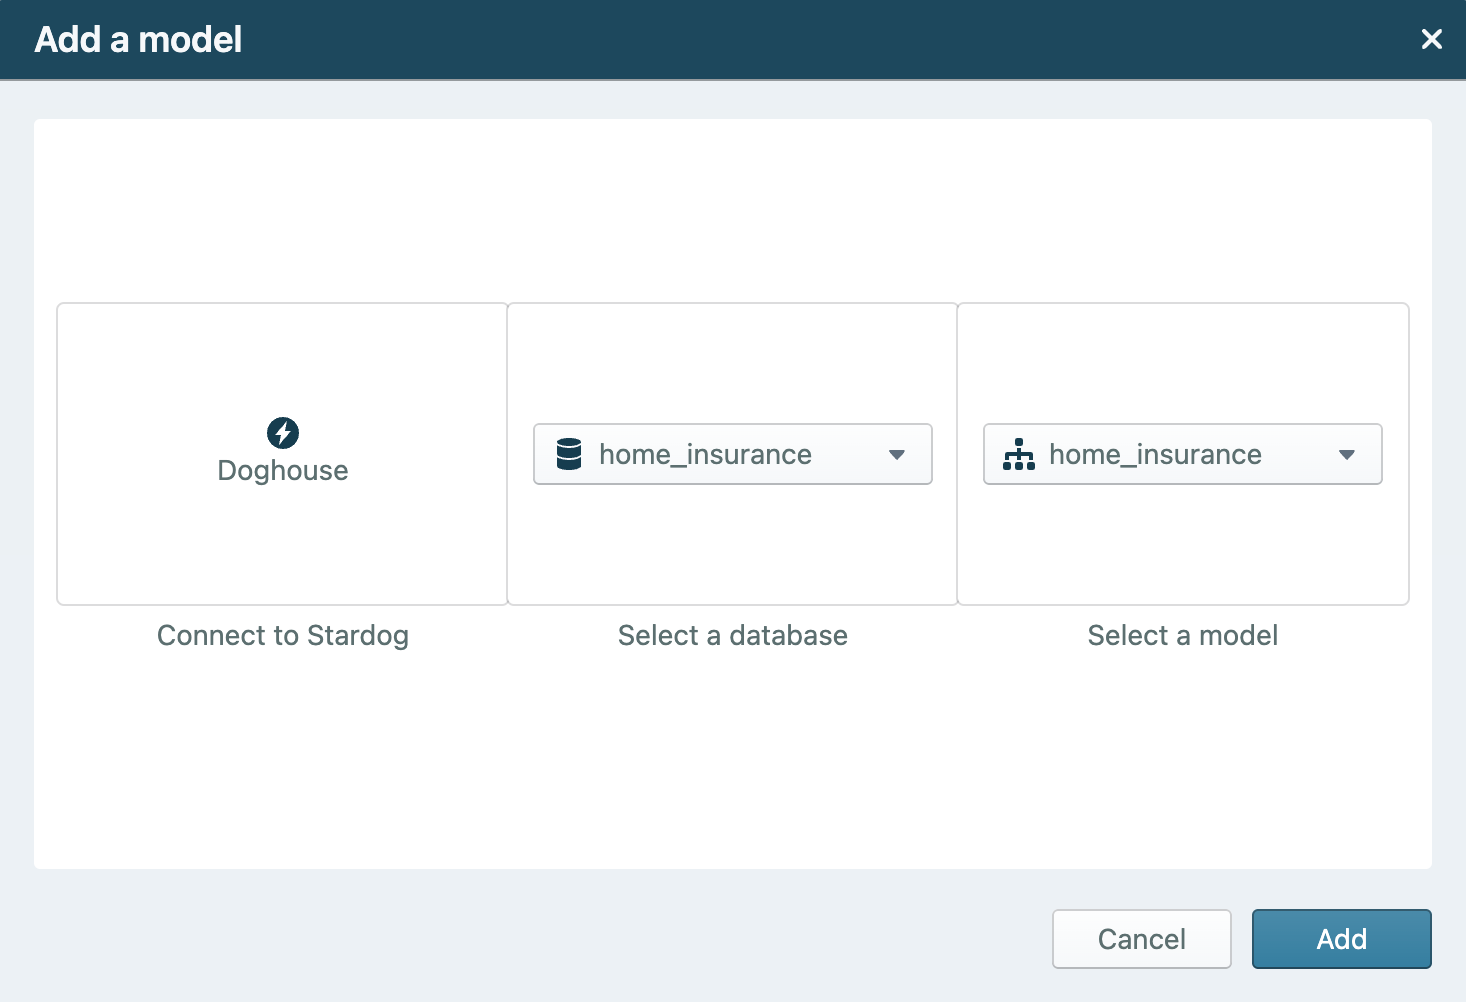1466x1002 pixels.
Task: Click the Connect to Stardog label
Action: (x=283, y=636)
